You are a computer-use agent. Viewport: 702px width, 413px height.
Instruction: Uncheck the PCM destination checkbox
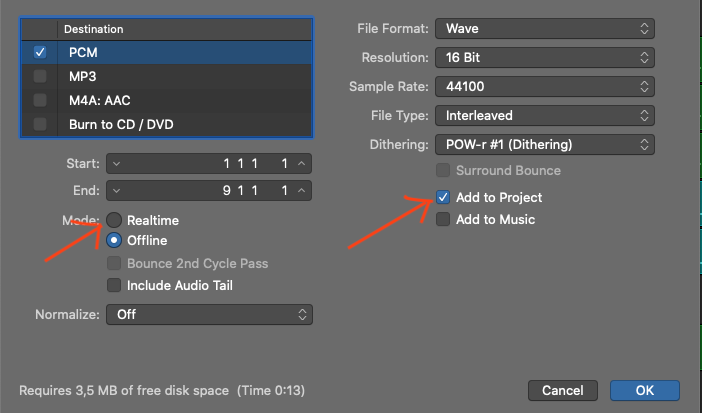40,52
